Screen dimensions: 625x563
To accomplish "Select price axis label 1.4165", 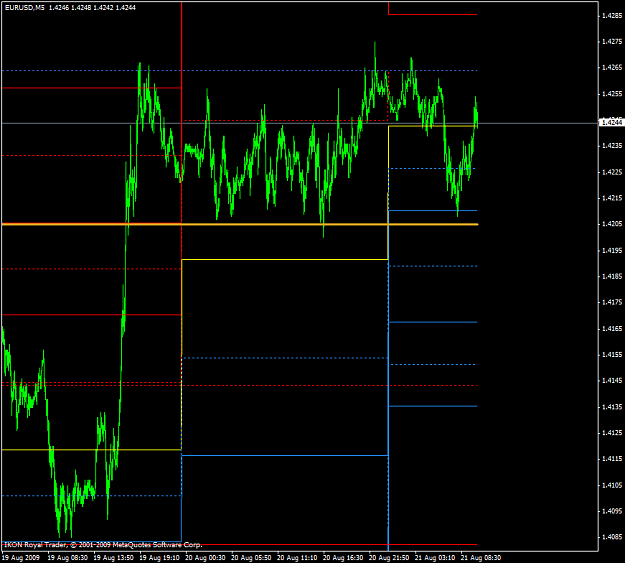I will [x=612, y=329].
